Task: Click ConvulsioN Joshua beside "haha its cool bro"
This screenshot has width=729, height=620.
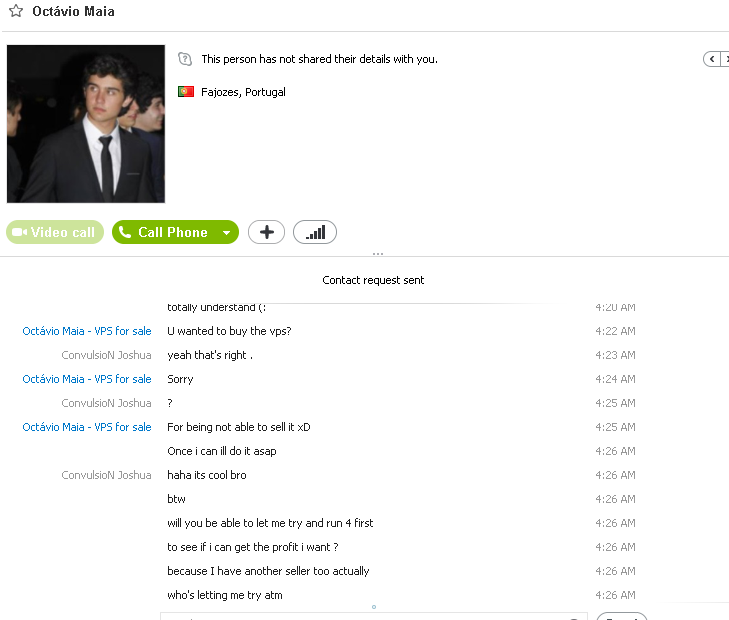Action: (x=106, y=475)
